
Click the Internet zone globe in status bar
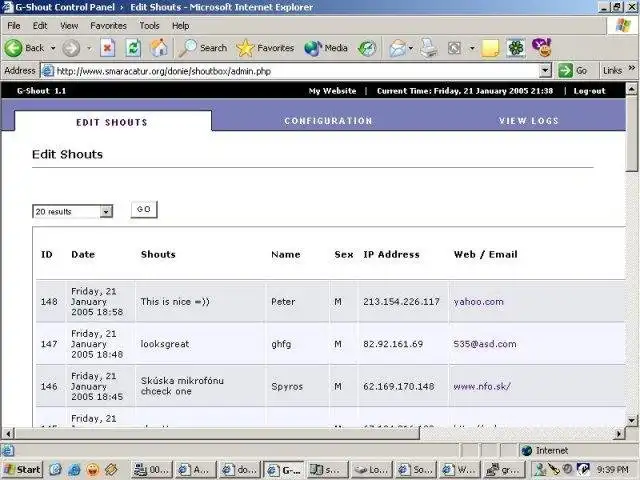tap(527, 451)
